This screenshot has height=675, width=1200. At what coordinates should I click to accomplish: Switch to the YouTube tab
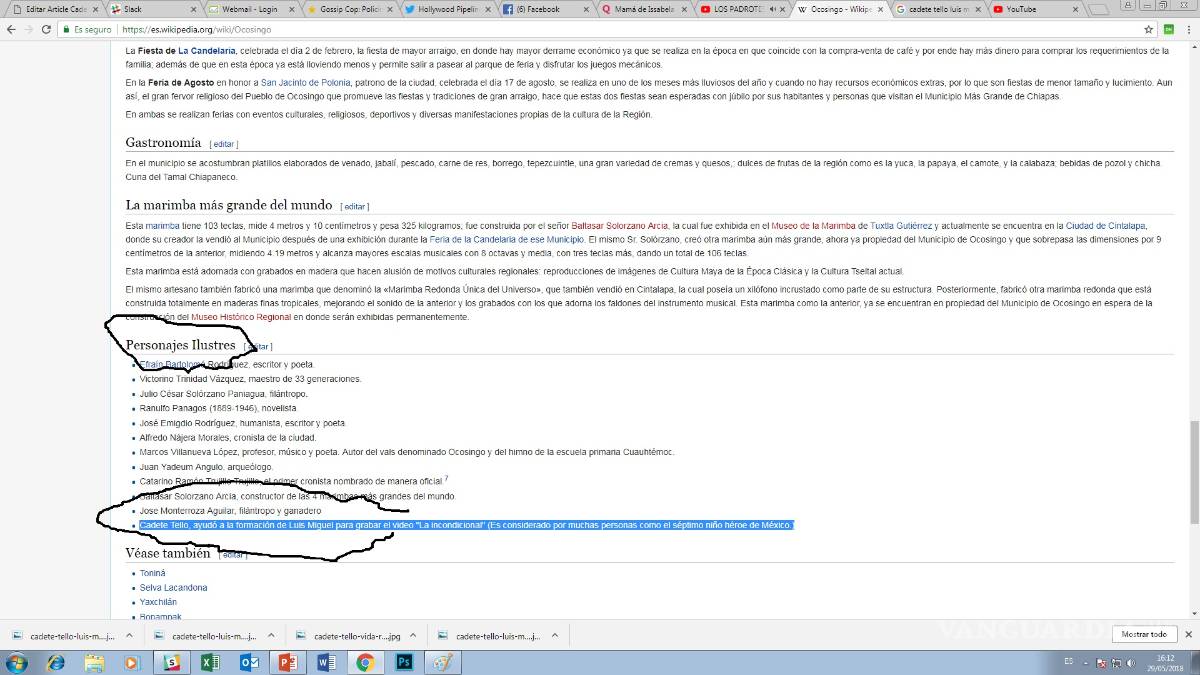1030,9
